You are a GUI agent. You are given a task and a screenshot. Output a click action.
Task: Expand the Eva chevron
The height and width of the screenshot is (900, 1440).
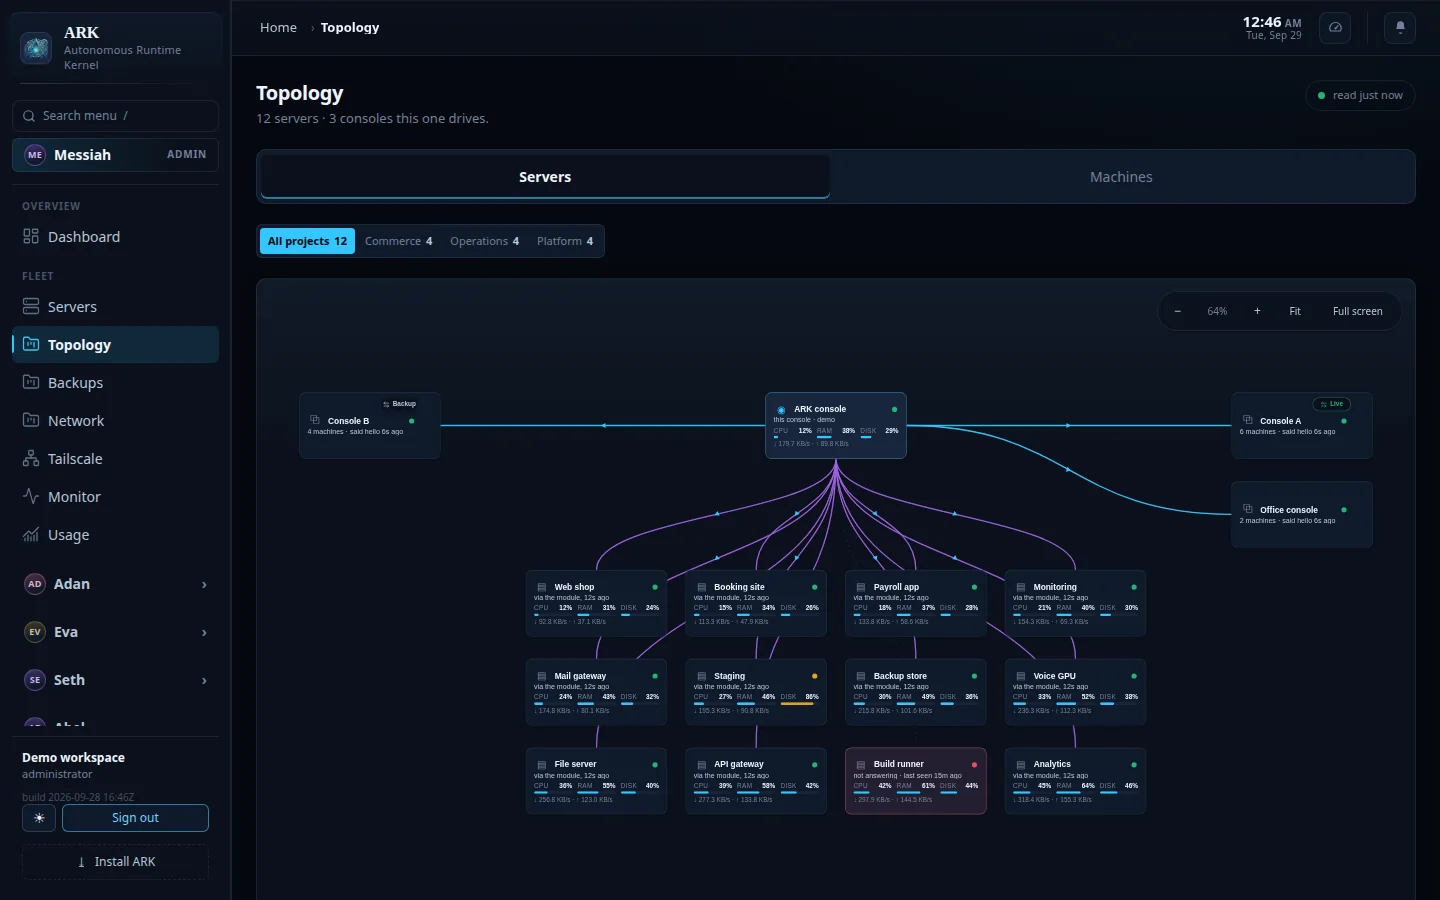coord(204,633)
